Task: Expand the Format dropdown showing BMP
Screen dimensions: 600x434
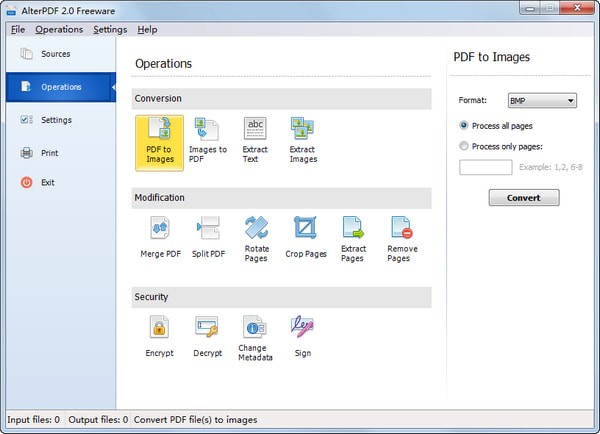Action: [x=542, y=100]
